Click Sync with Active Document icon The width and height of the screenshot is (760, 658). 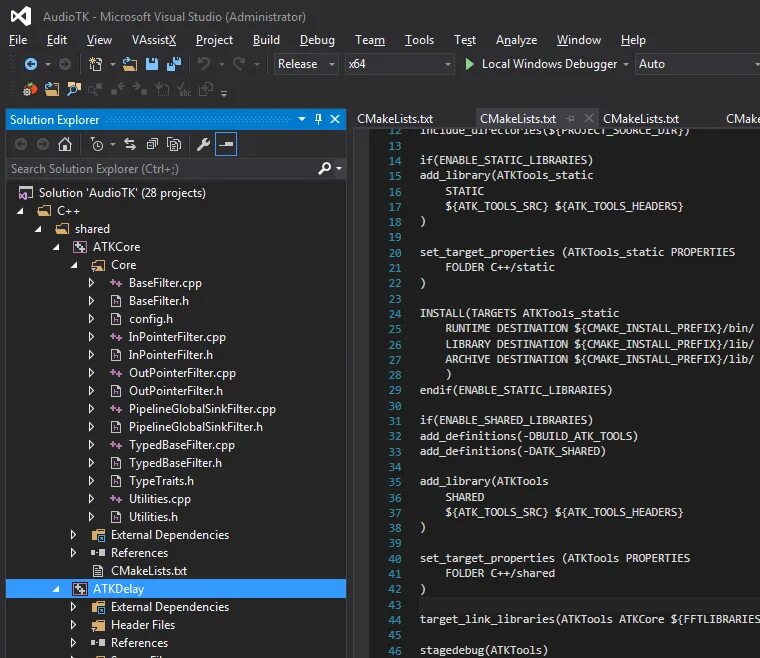point(130,144)
